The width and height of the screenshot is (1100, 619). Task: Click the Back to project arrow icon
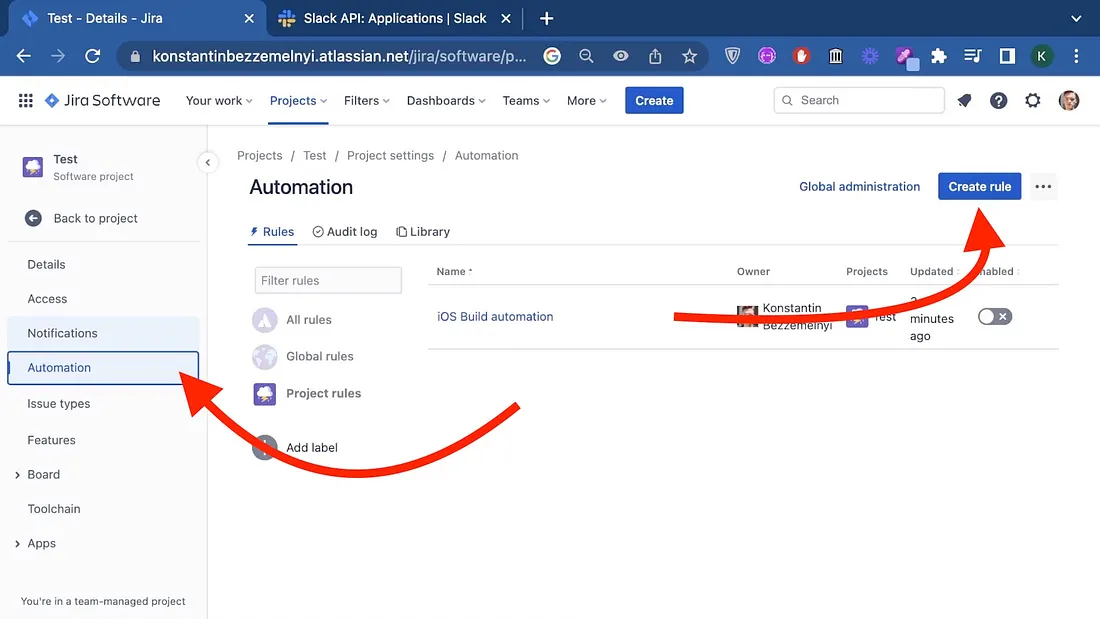(33, 218)
